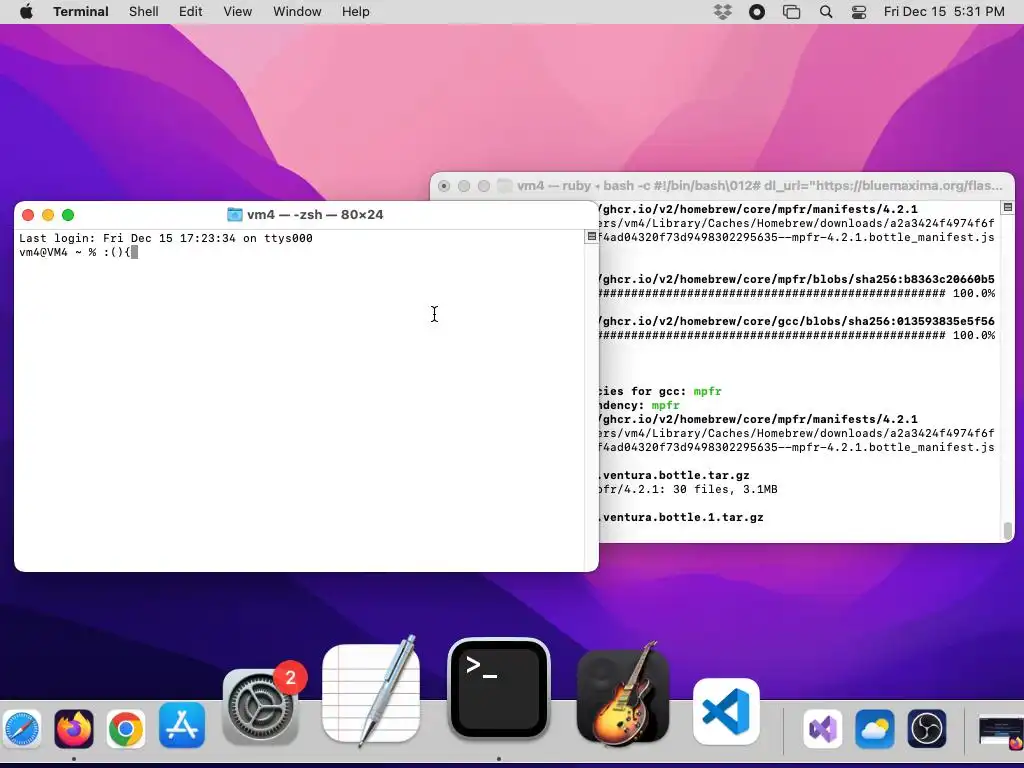Screen dimensions: 1024x768
Task: Launch Safari from the Dock
Action: 20,729
